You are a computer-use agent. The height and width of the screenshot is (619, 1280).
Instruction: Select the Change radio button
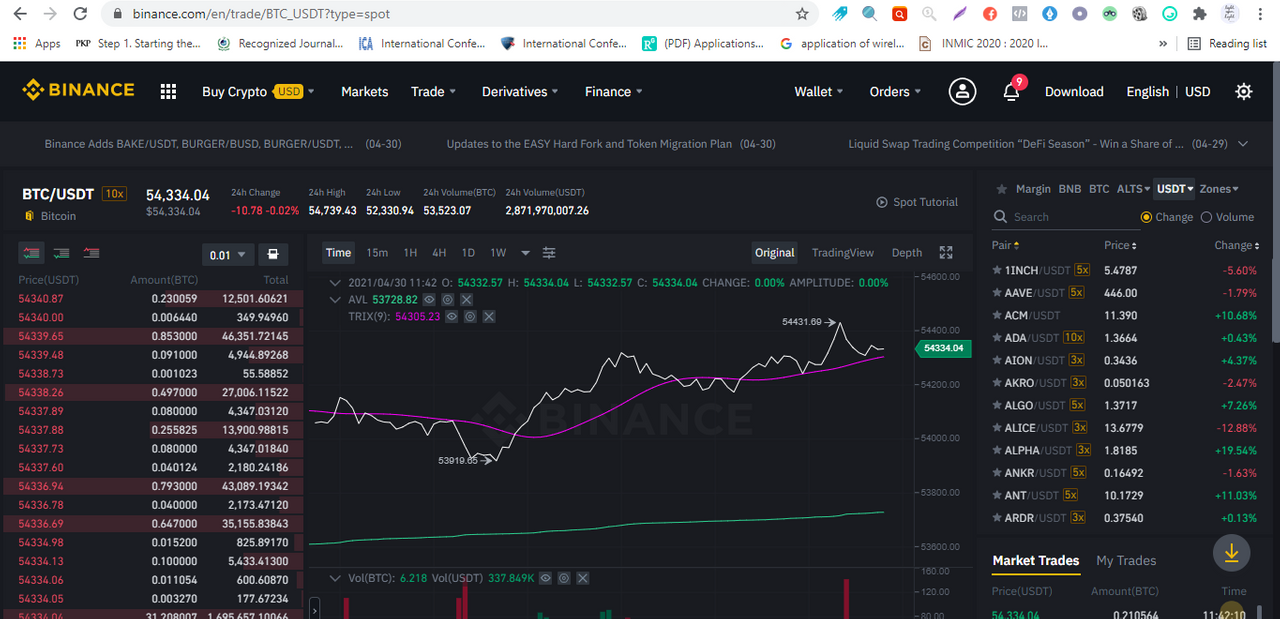pyautogui.click(x=1146, y=217)
